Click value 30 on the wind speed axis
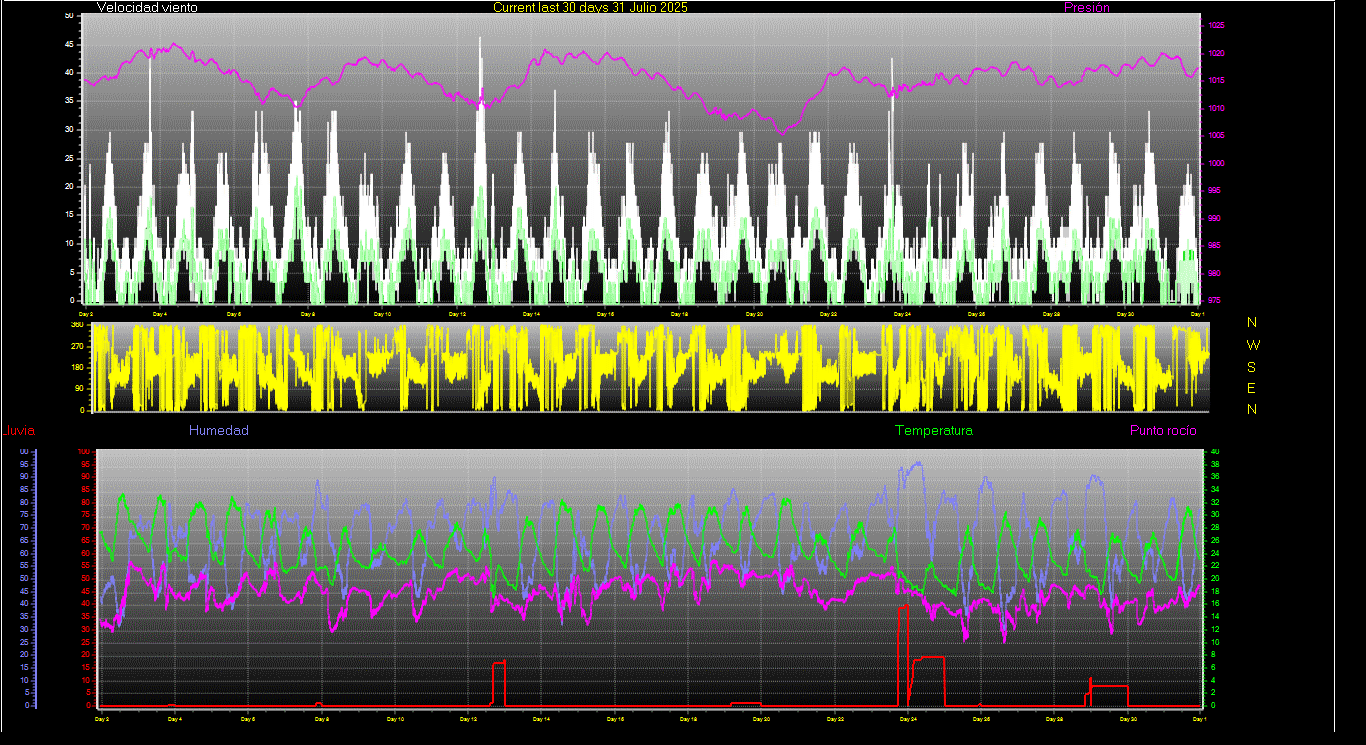The image size is (1366, 745). (x=69, y=129)
